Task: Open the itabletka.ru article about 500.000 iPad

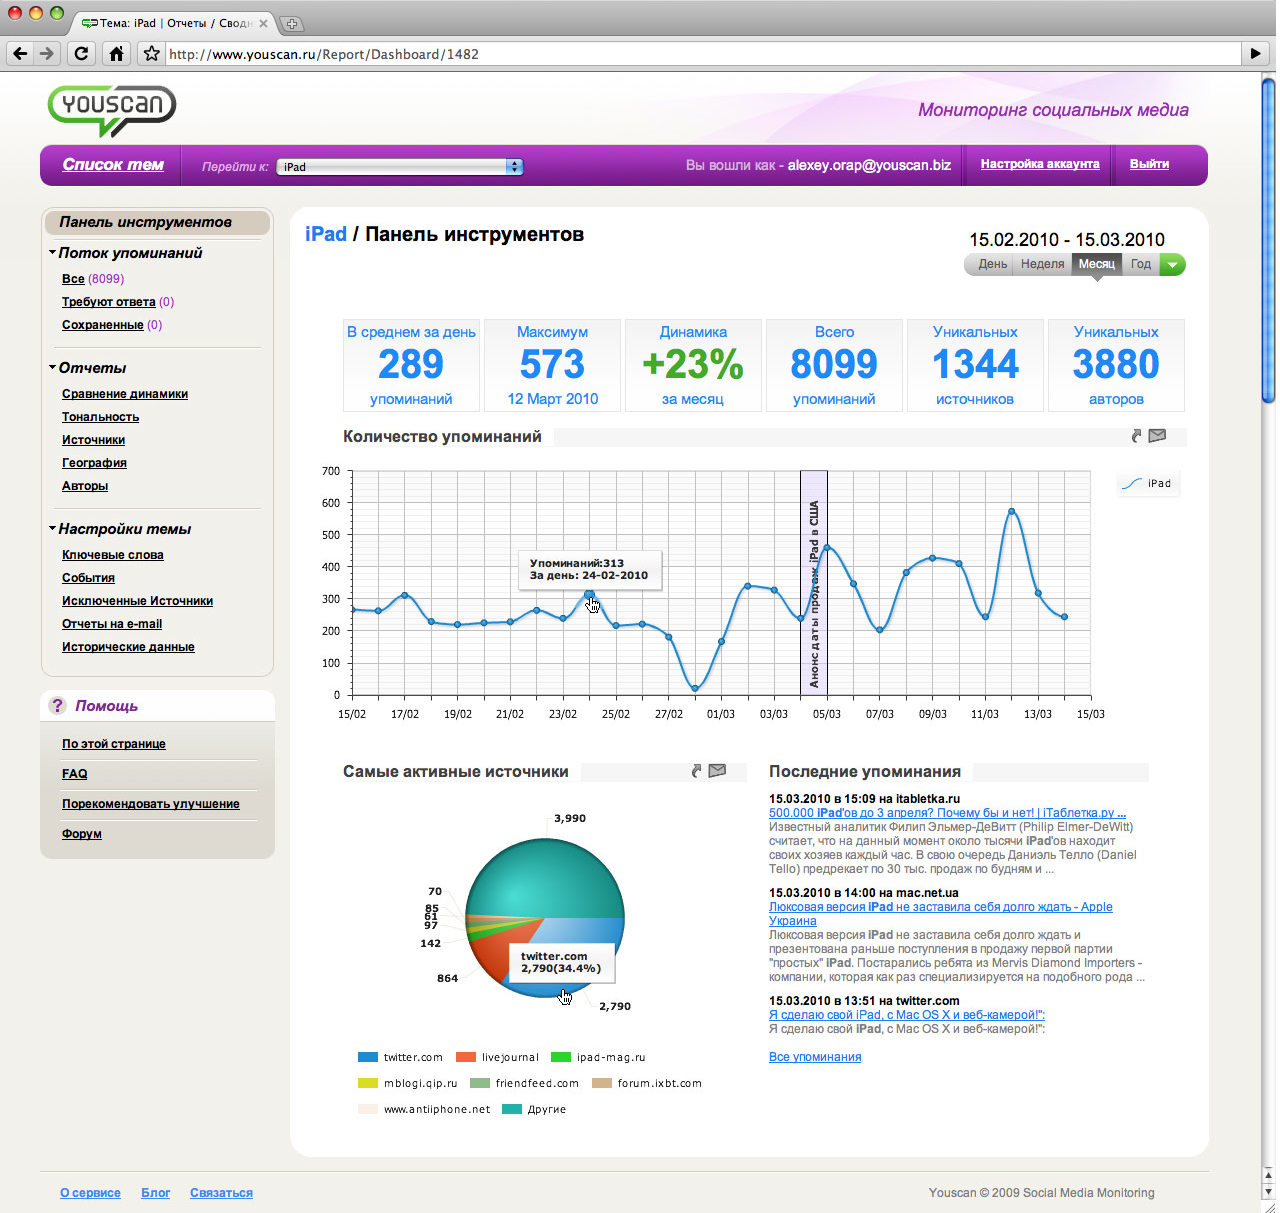Action: 947,813
